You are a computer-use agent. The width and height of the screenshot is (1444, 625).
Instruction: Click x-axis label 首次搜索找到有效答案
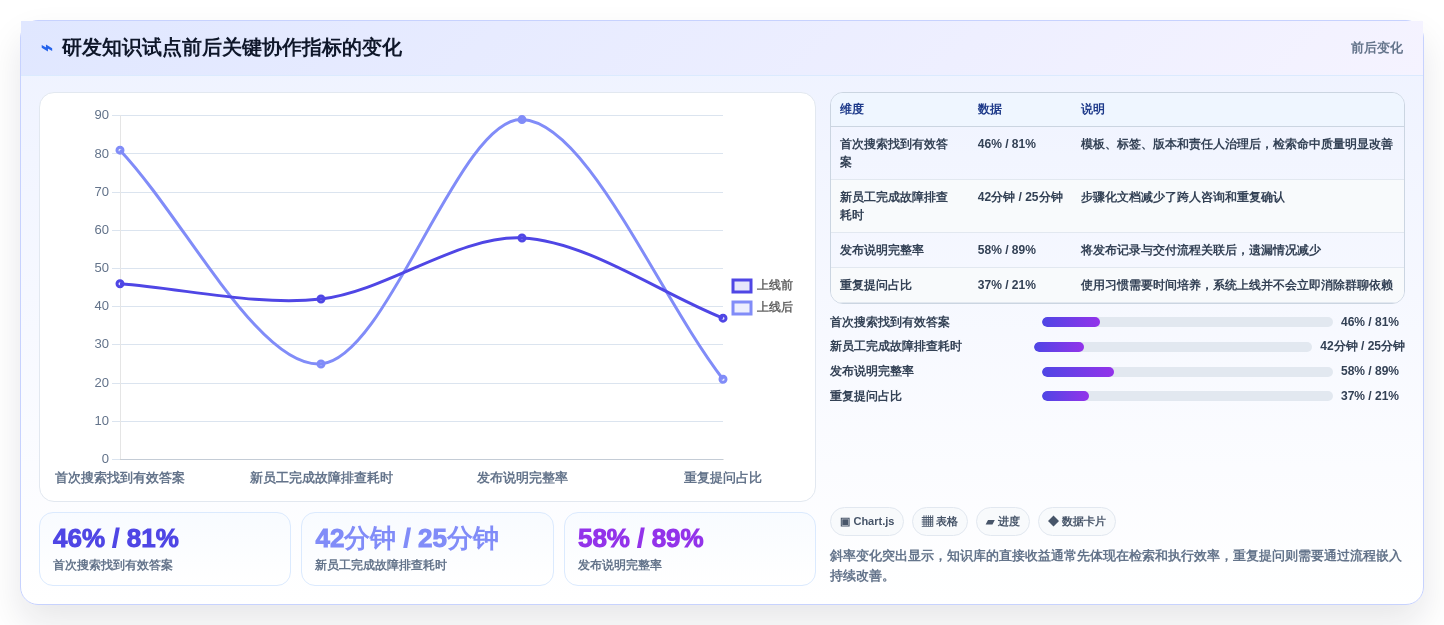[x=120, y=478]
